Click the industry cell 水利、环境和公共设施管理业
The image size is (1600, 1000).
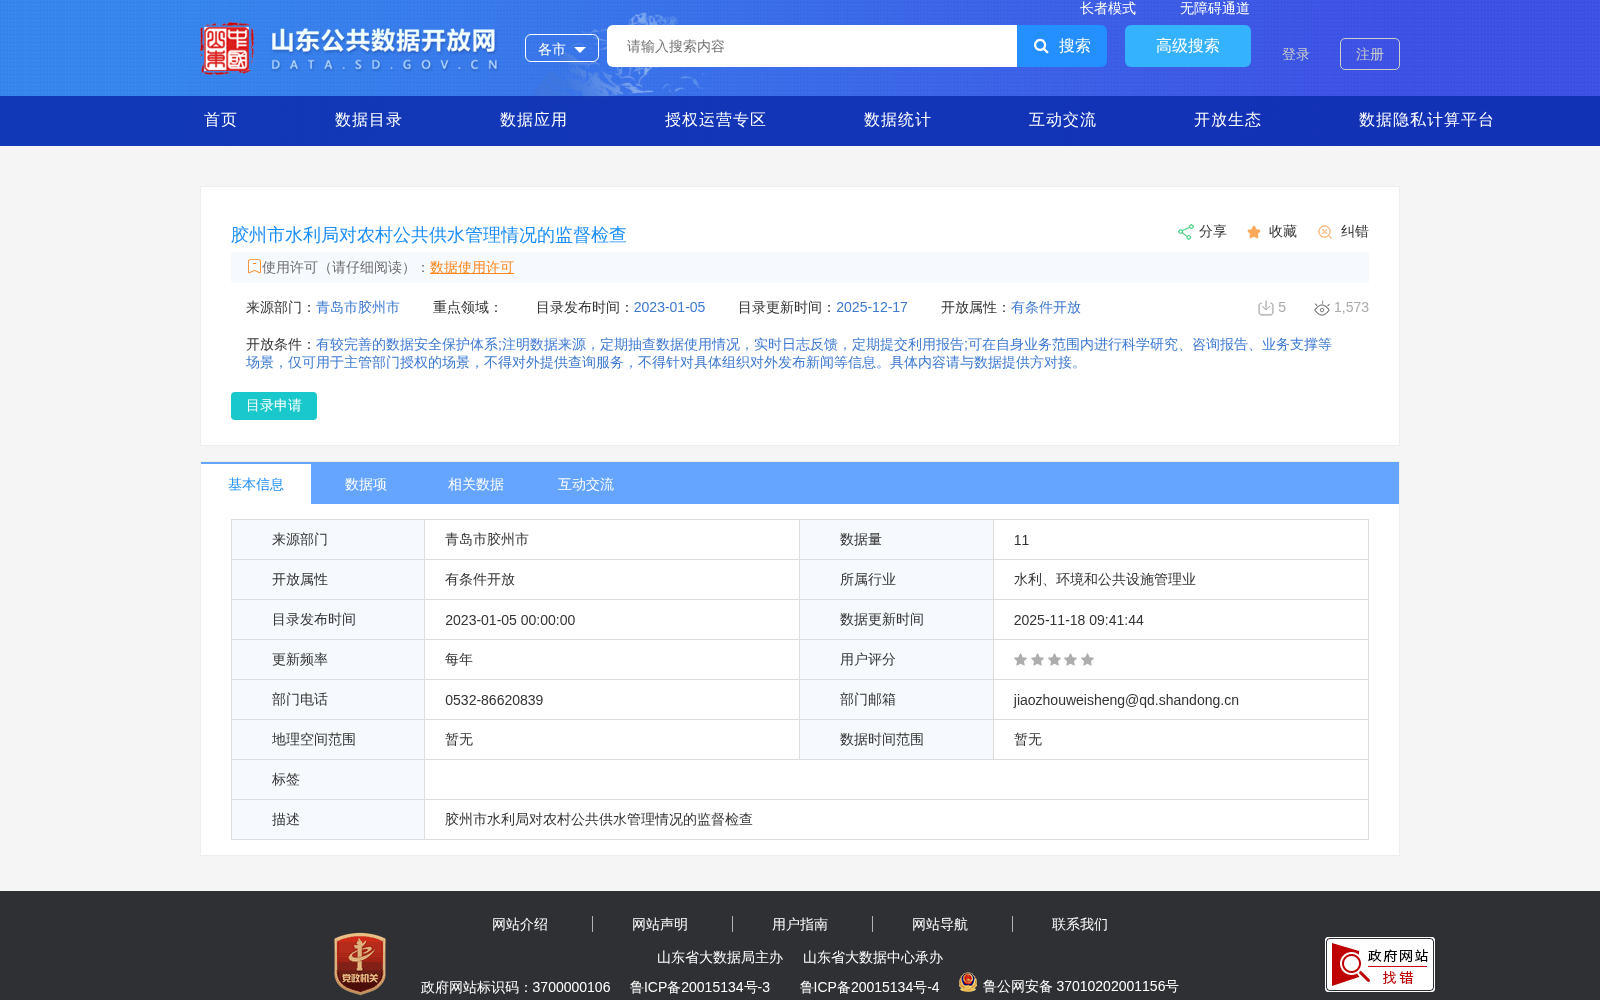coord(1105,580)
